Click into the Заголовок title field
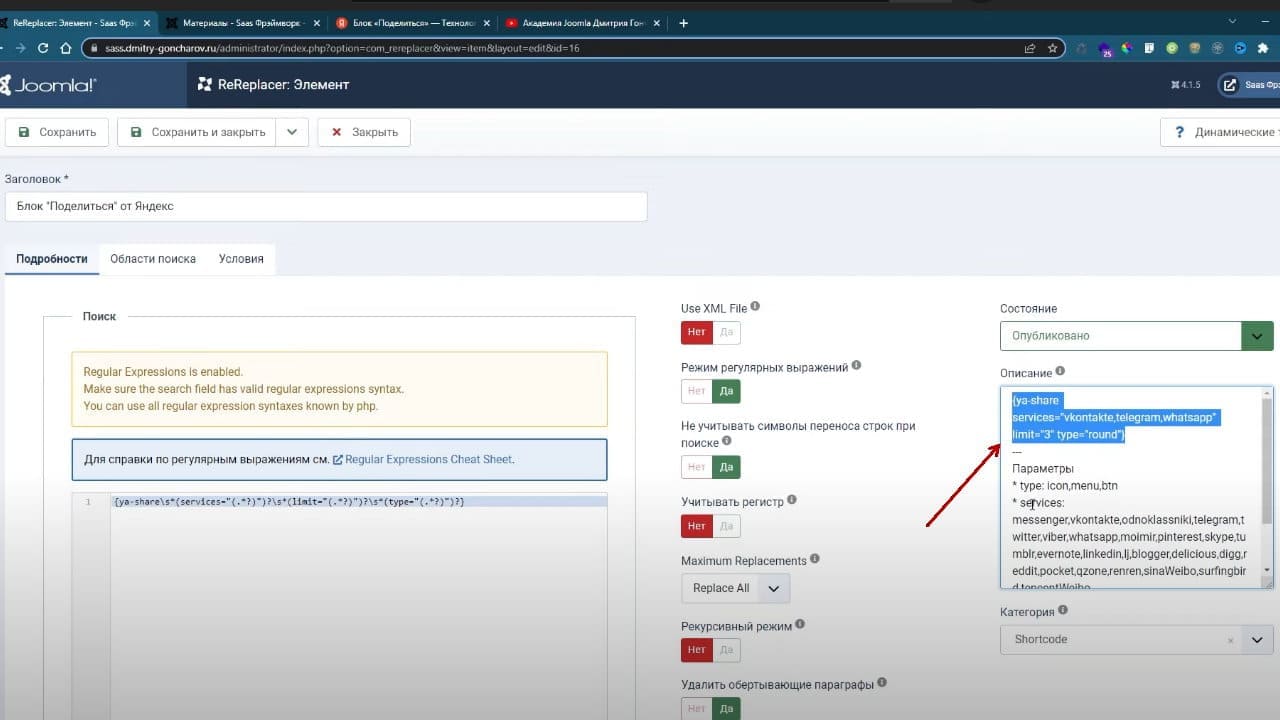This screenshot has width=1280, height=720. click(x=326, y=206)
